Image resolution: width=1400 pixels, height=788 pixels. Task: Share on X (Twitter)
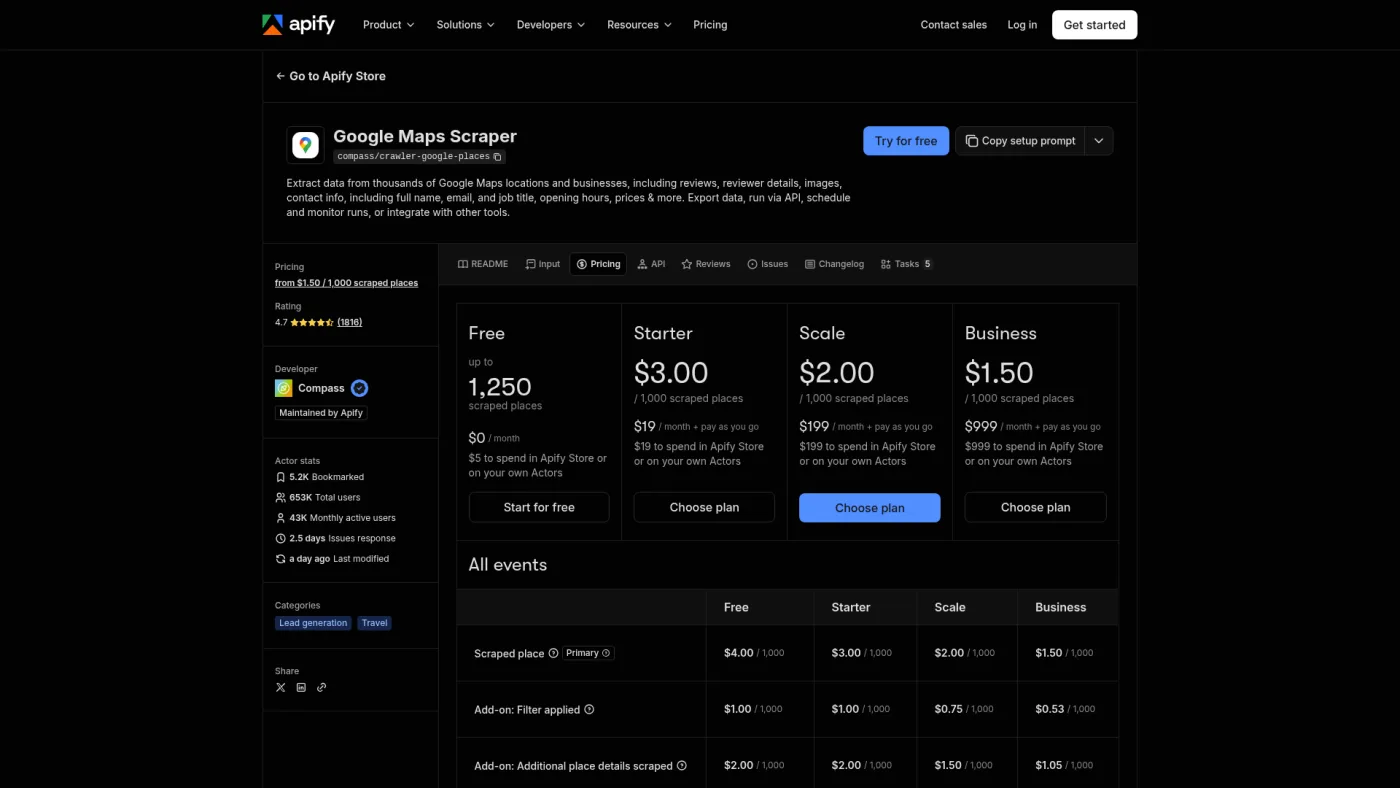(280, 687)
